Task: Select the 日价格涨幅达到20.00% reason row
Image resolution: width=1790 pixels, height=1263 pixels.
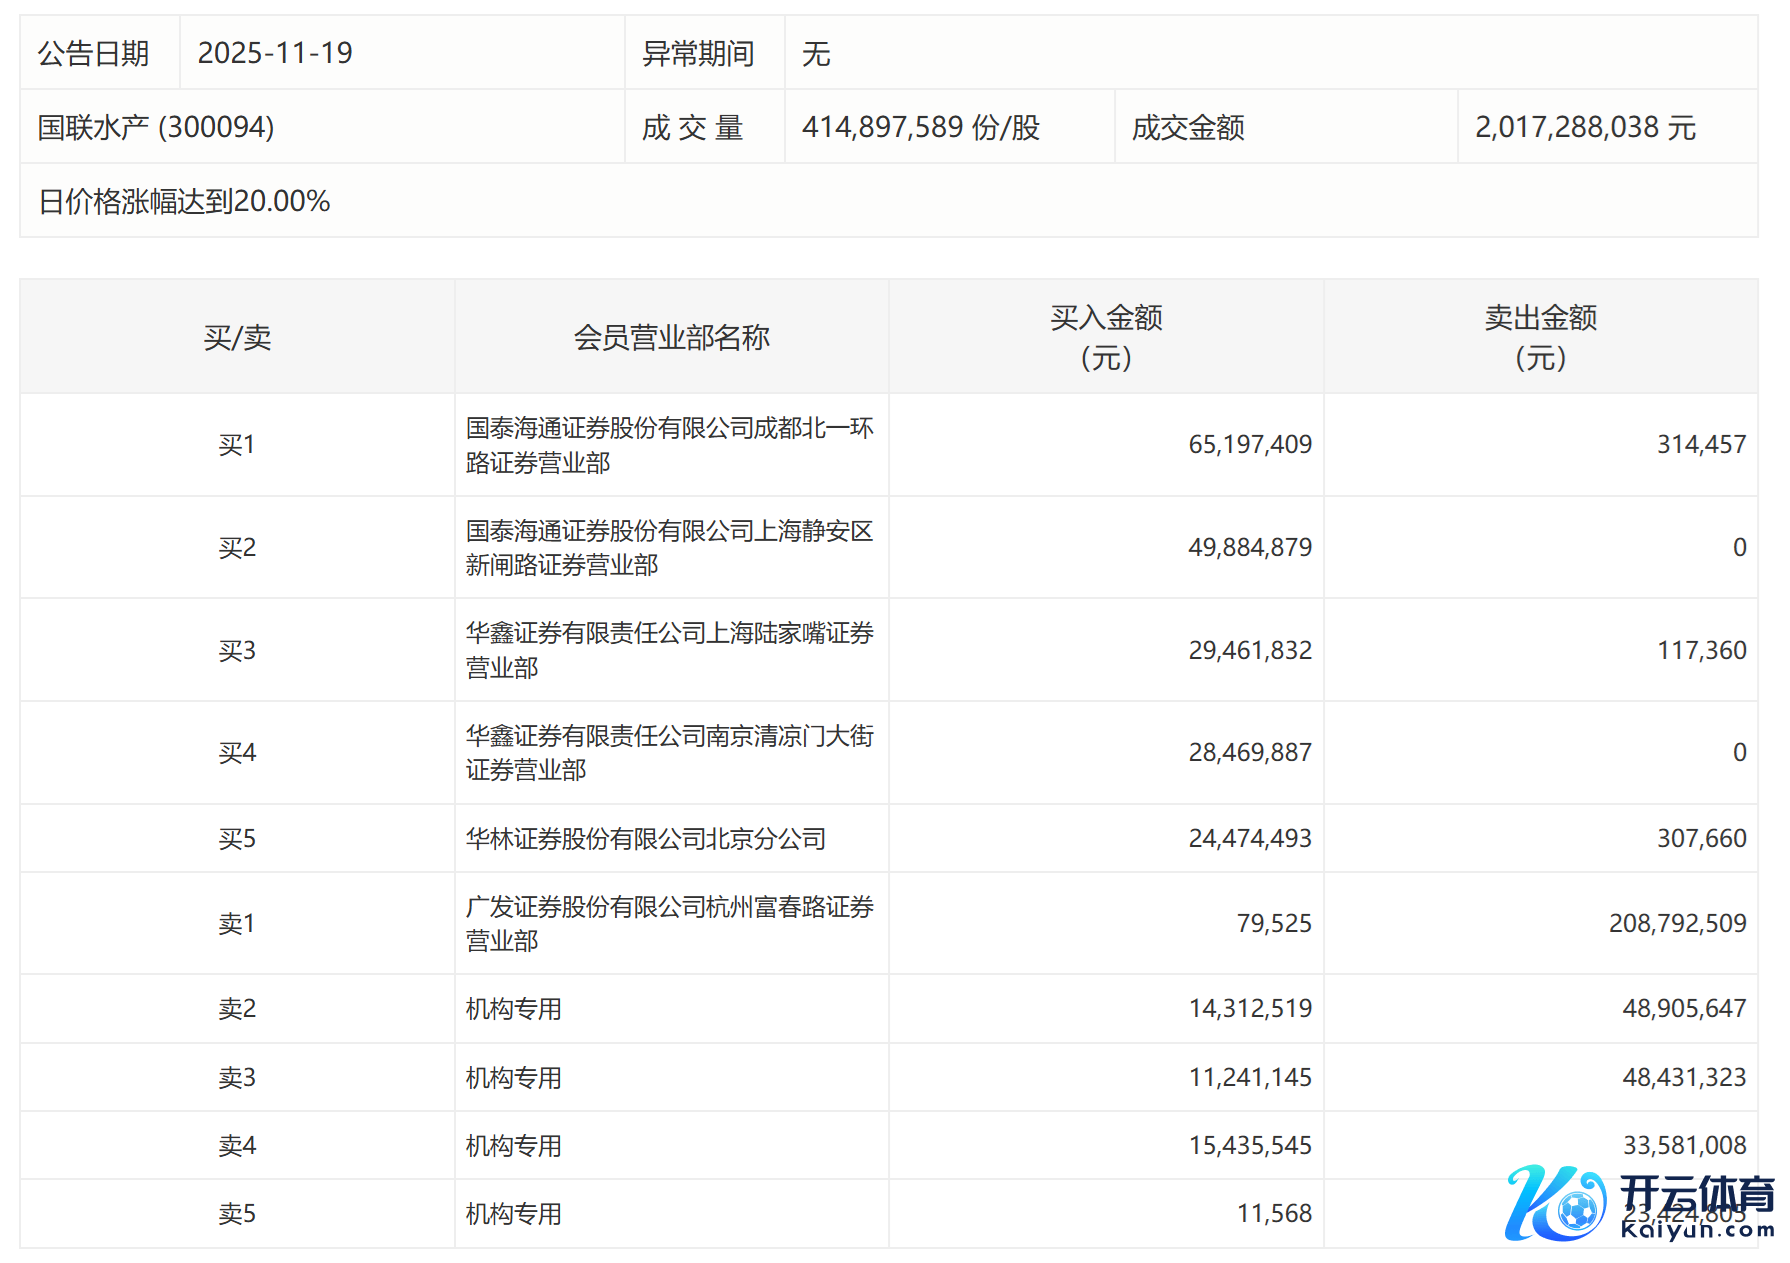Action: coord(184,201)
